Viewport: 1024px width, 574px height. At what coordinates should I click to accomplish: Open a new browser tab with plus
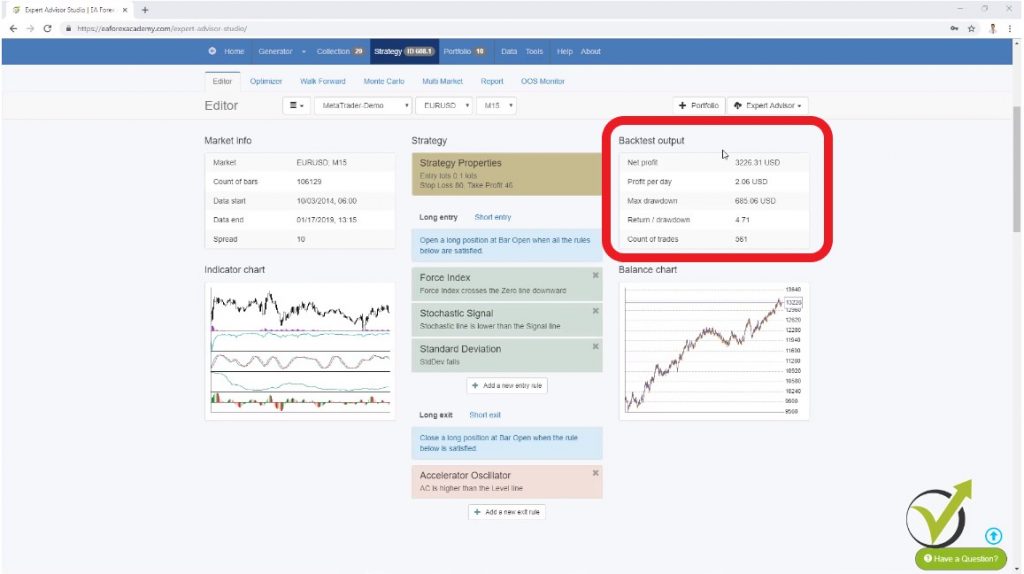pos(145,10)
